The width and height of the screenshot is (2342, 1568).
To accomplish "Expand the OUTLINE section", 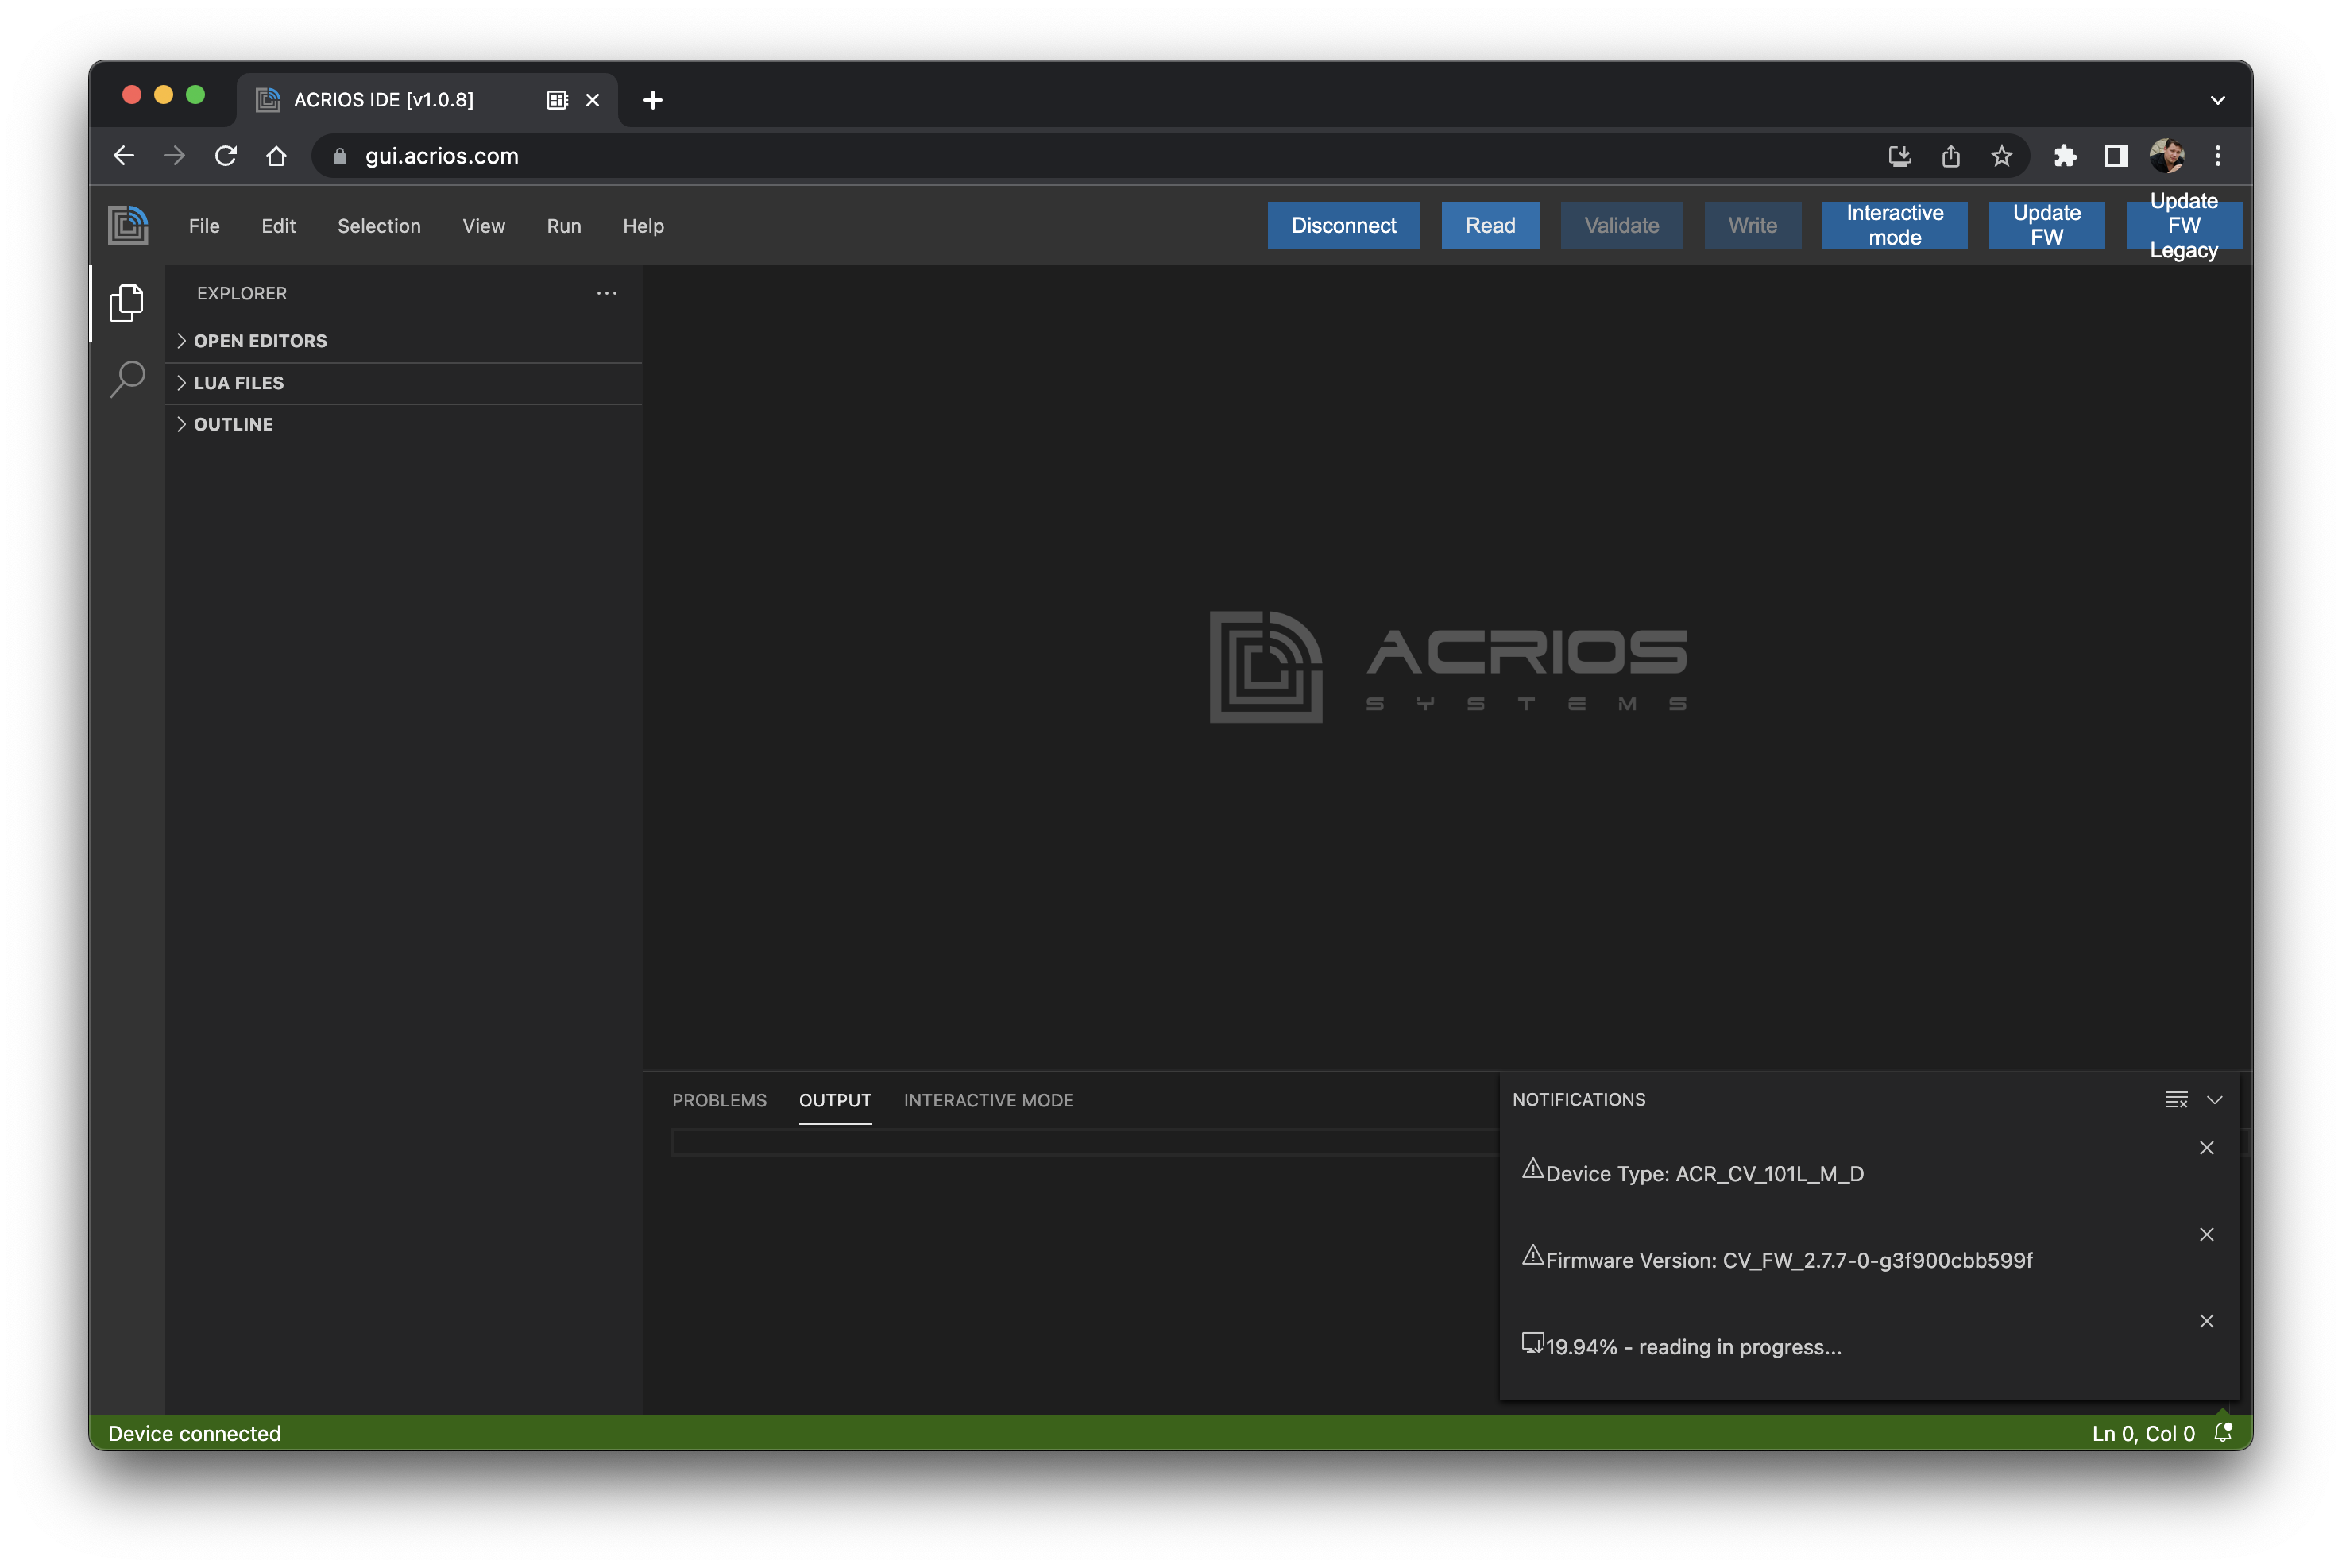I will tap(403, 424).
